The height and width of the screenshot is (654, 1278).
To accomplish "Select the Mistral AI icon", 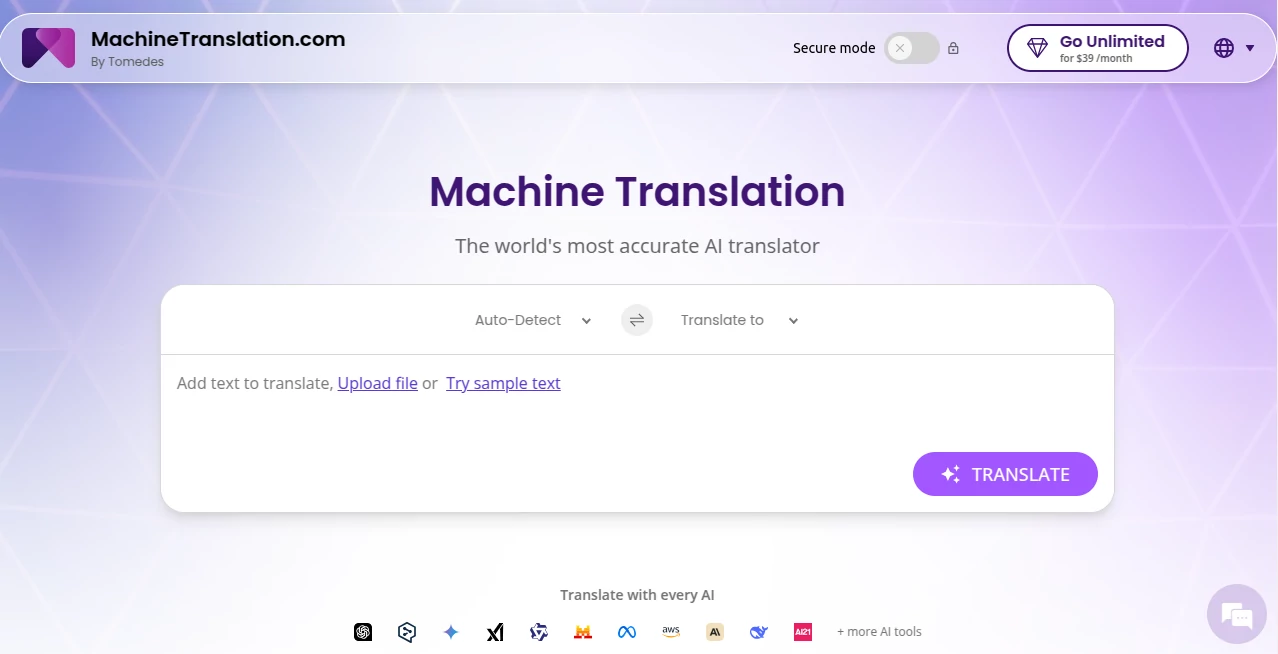I will point(583,632).
